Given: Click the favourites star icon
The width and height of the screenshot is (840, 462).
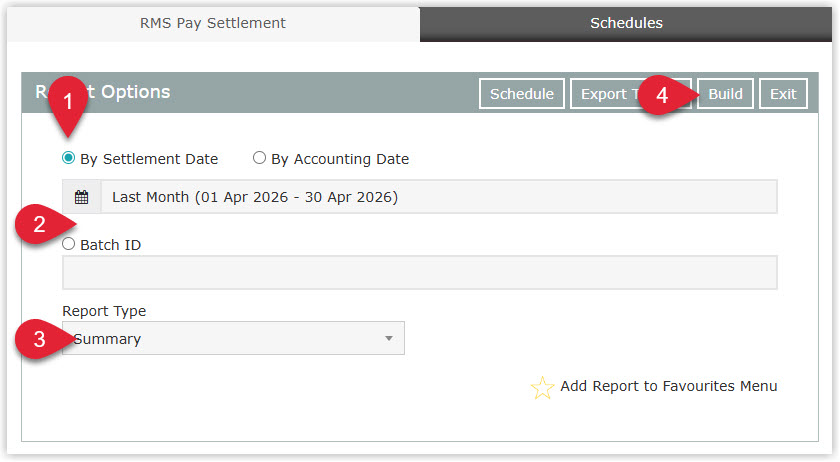Looking at the screenshot, I should tap(542, 388).
